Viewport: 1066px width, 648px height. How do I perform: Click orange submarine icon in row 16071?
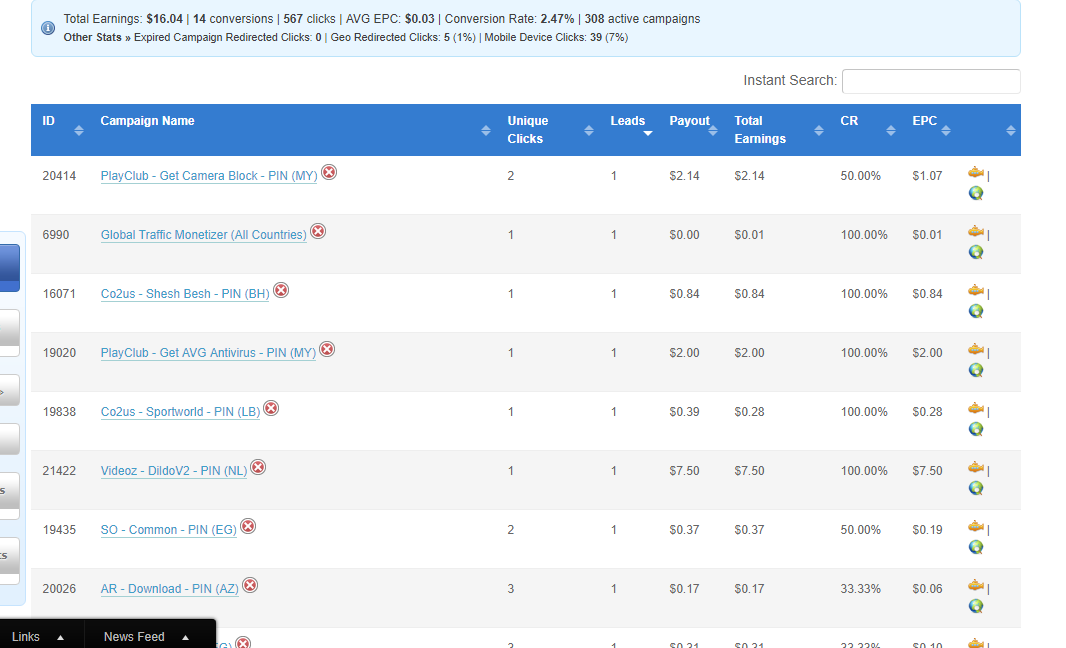coord(976,291)
